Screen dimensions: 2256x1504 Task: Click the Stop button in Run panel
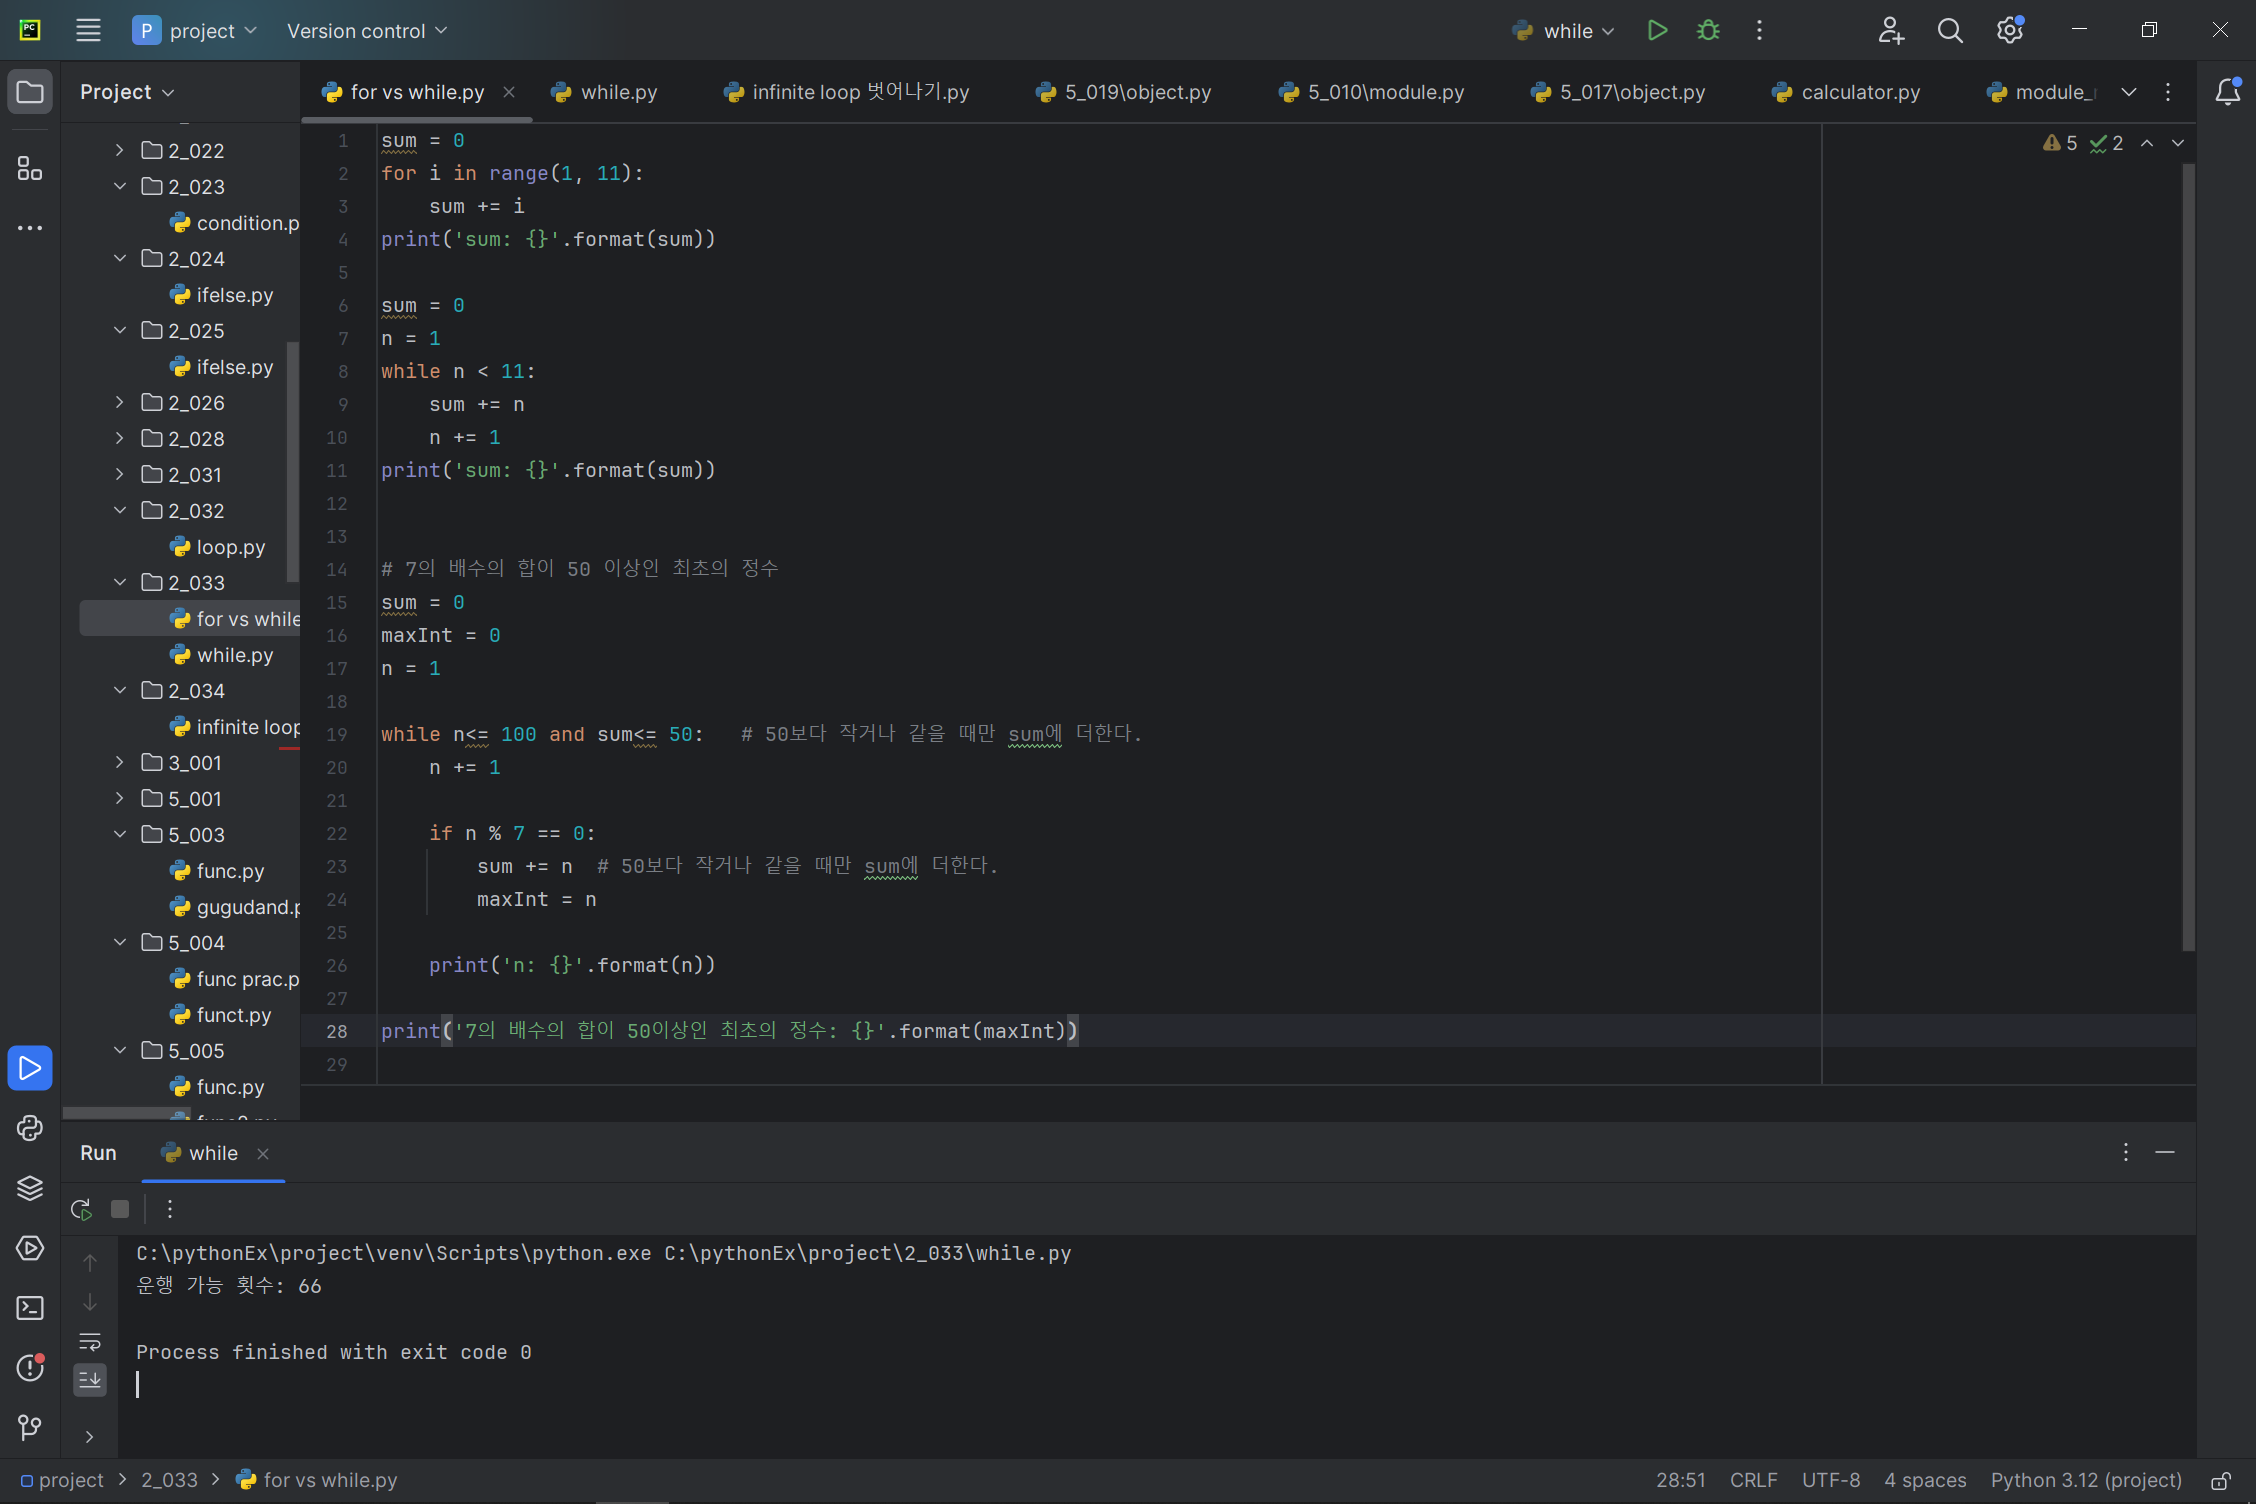click(x=120, y=1209)
